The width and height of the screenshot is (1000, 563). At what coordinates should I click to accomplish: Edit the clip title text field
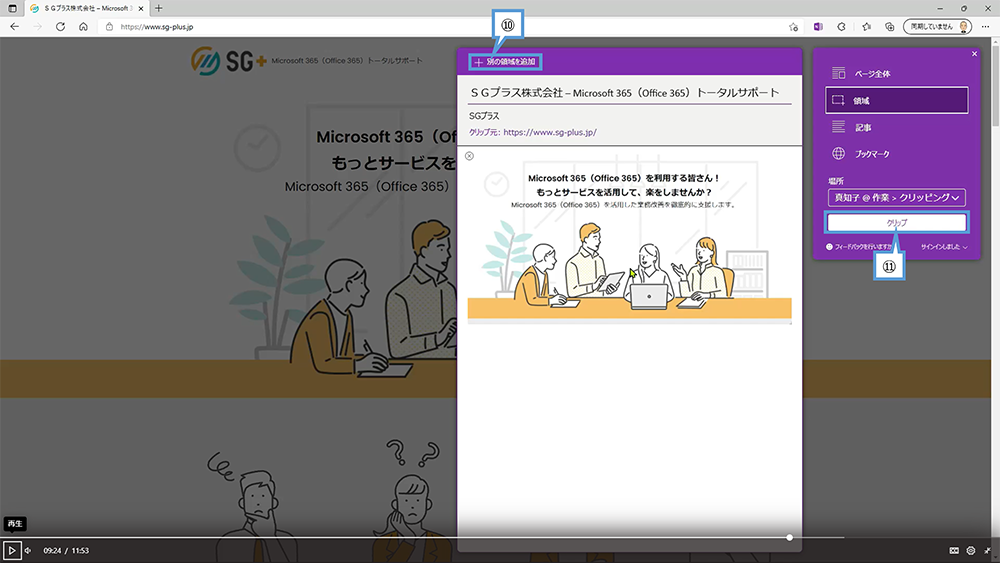pos(629,93)
